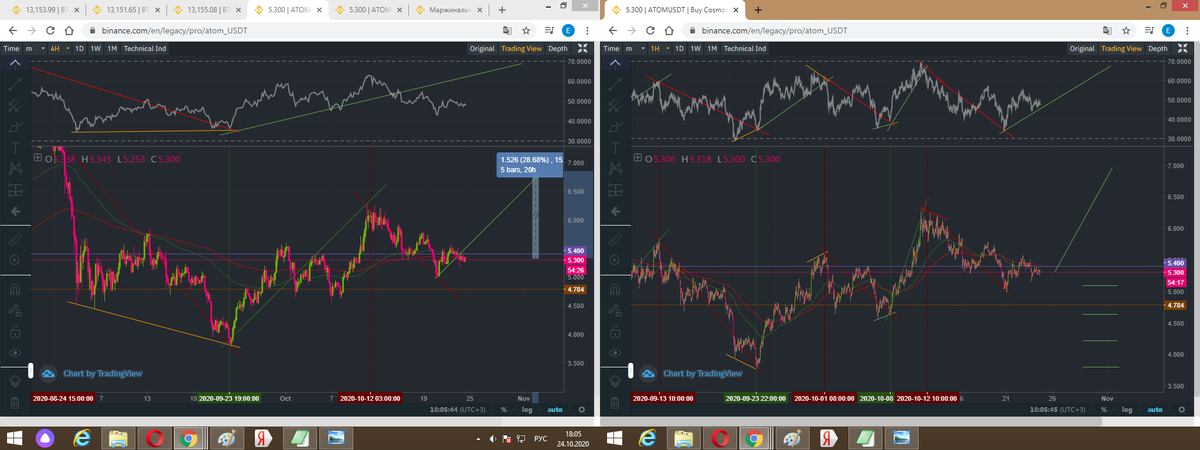This screenshot has height=450, width=1200.
Task: Select Brush tool in left chart window
Action: click(14, 127)
